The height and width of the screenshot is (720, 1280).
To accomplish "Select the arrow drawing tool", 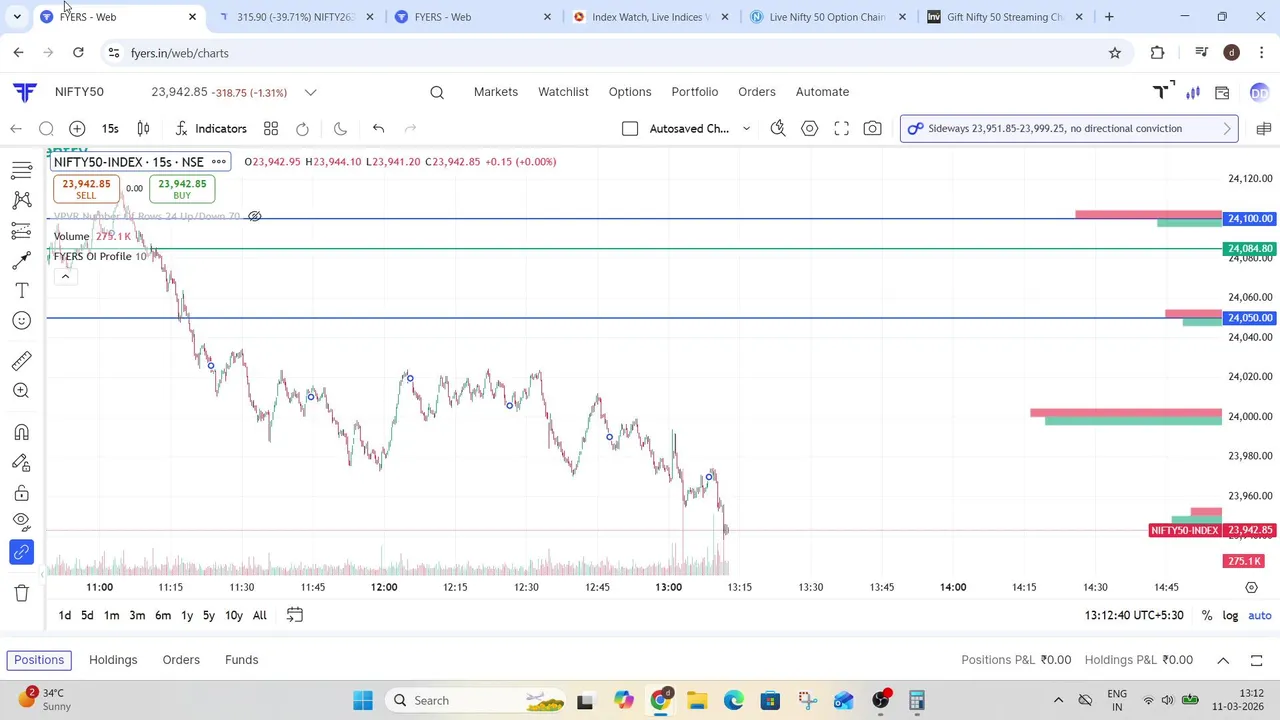I will [x=21, y=260].
